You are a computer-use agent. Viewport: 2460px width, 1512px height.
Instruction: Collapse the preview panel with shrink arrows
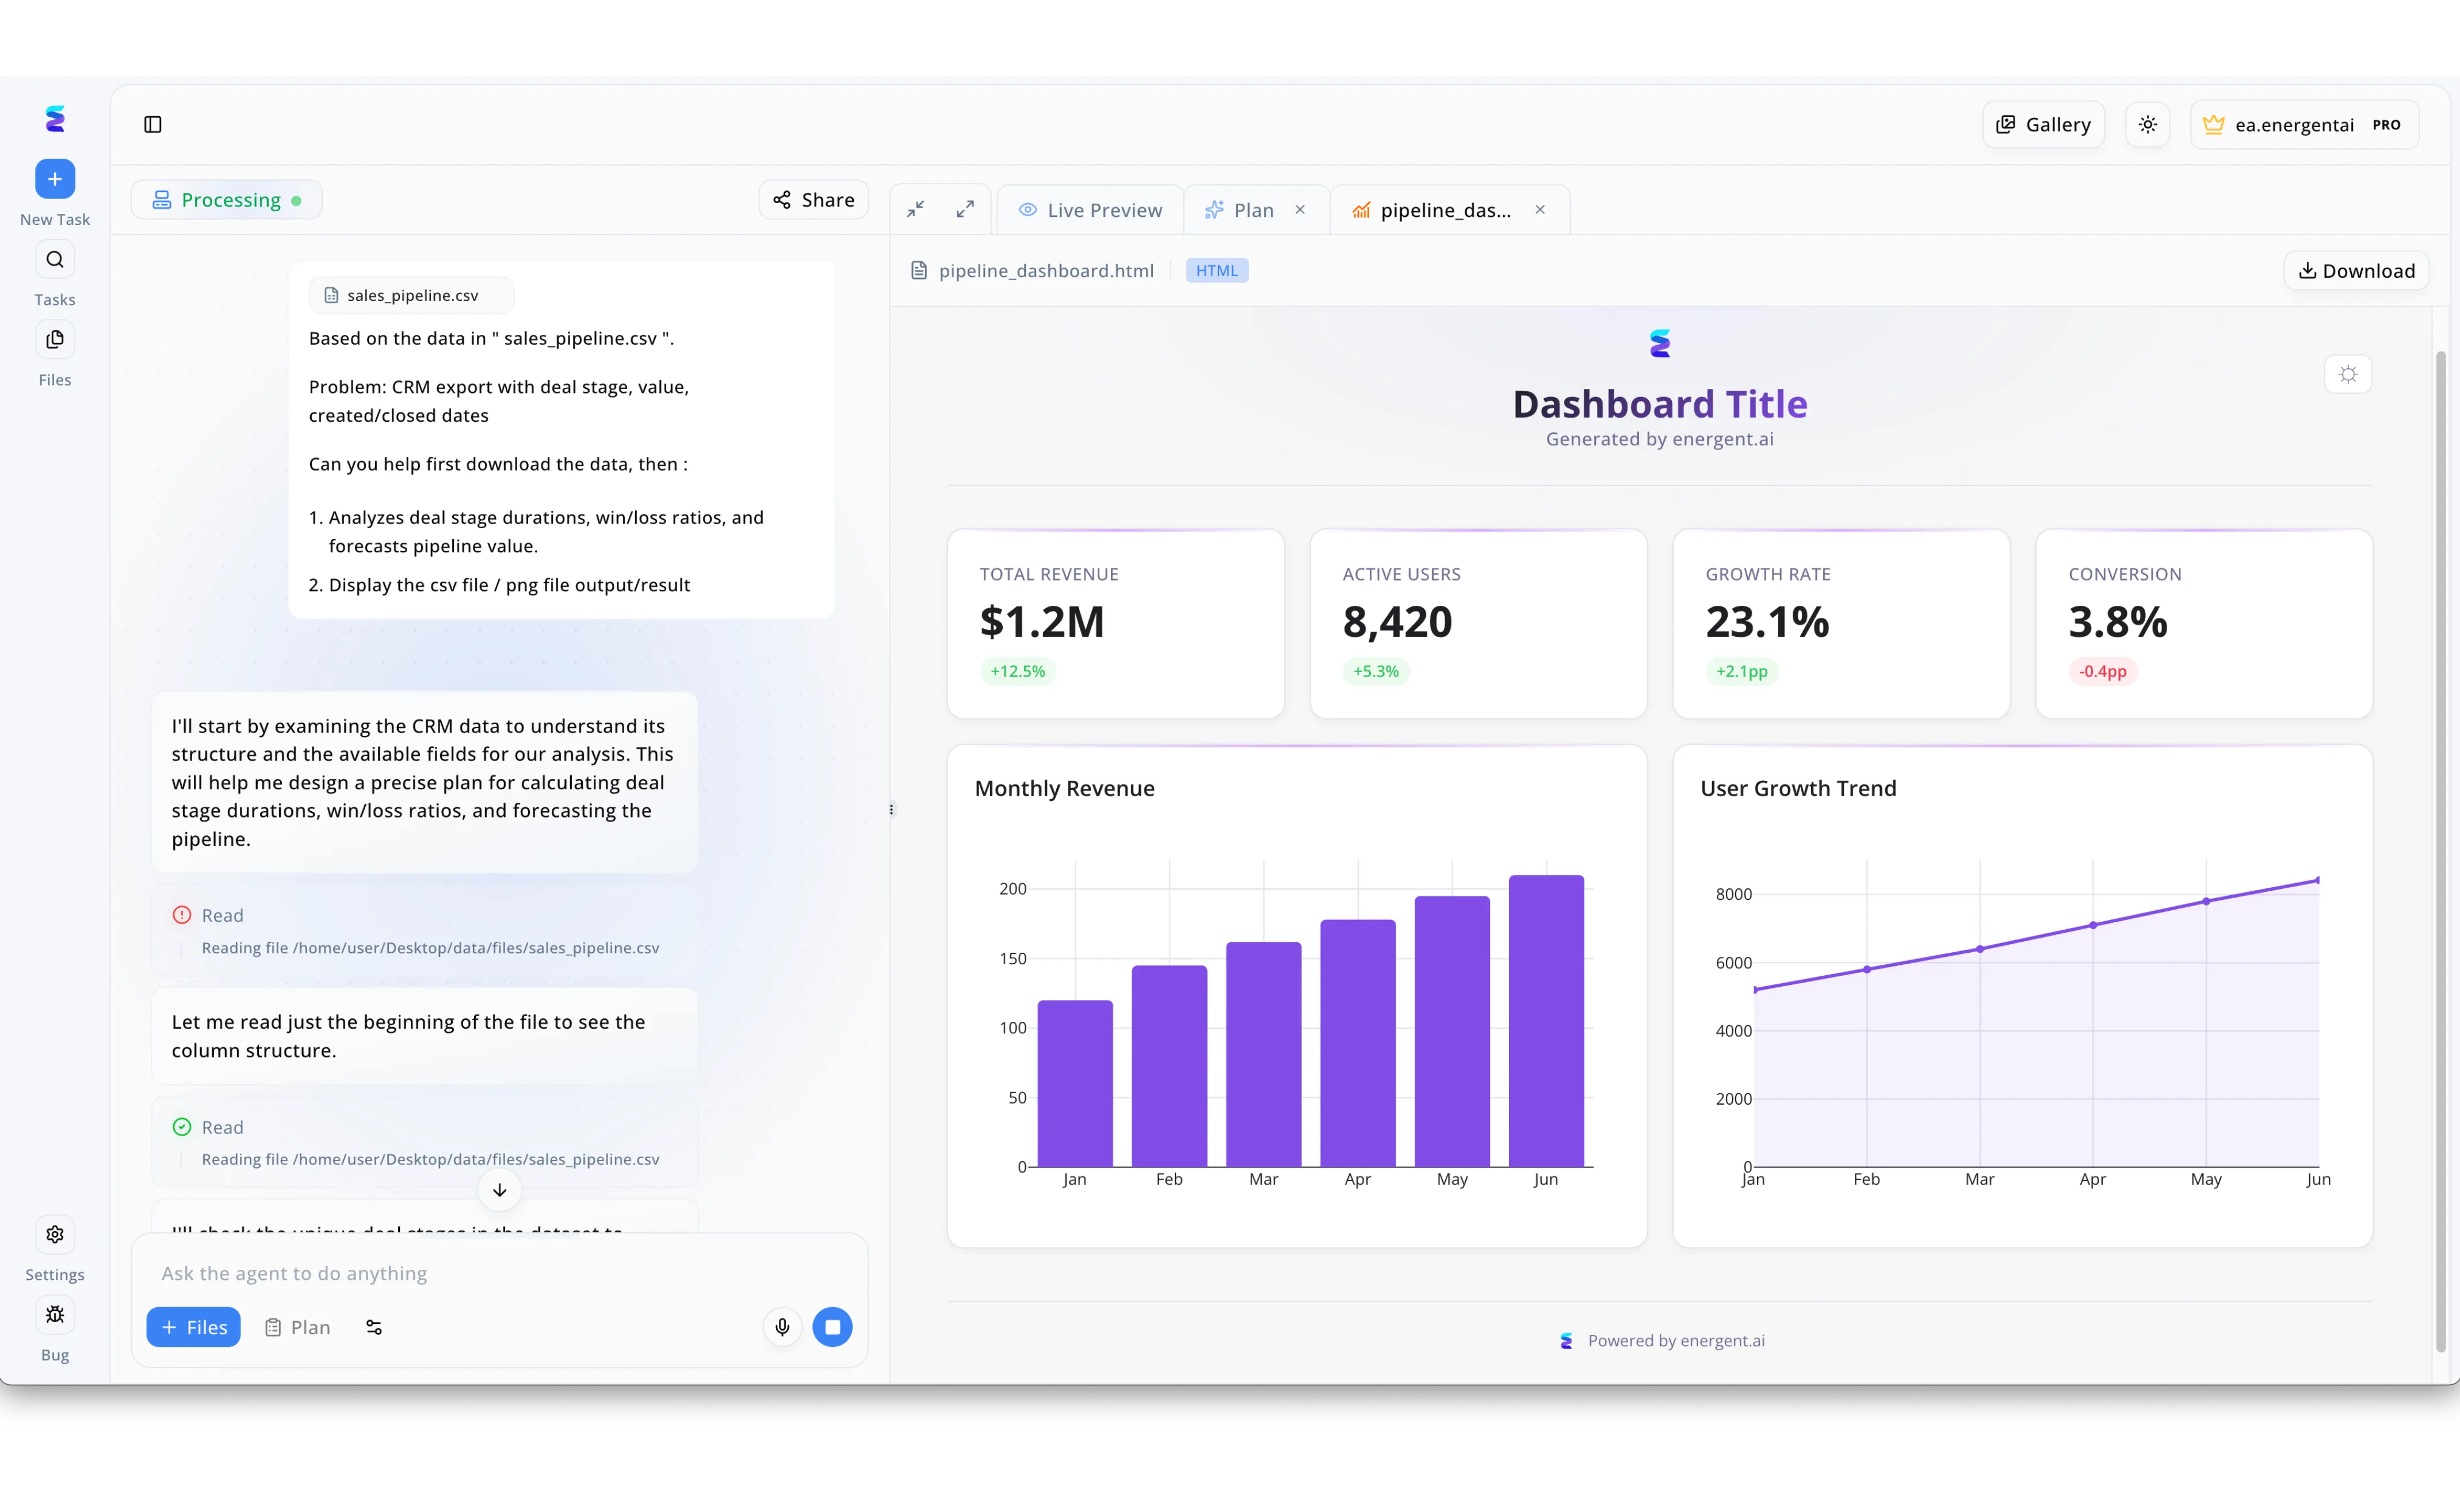tap(915, 209)
